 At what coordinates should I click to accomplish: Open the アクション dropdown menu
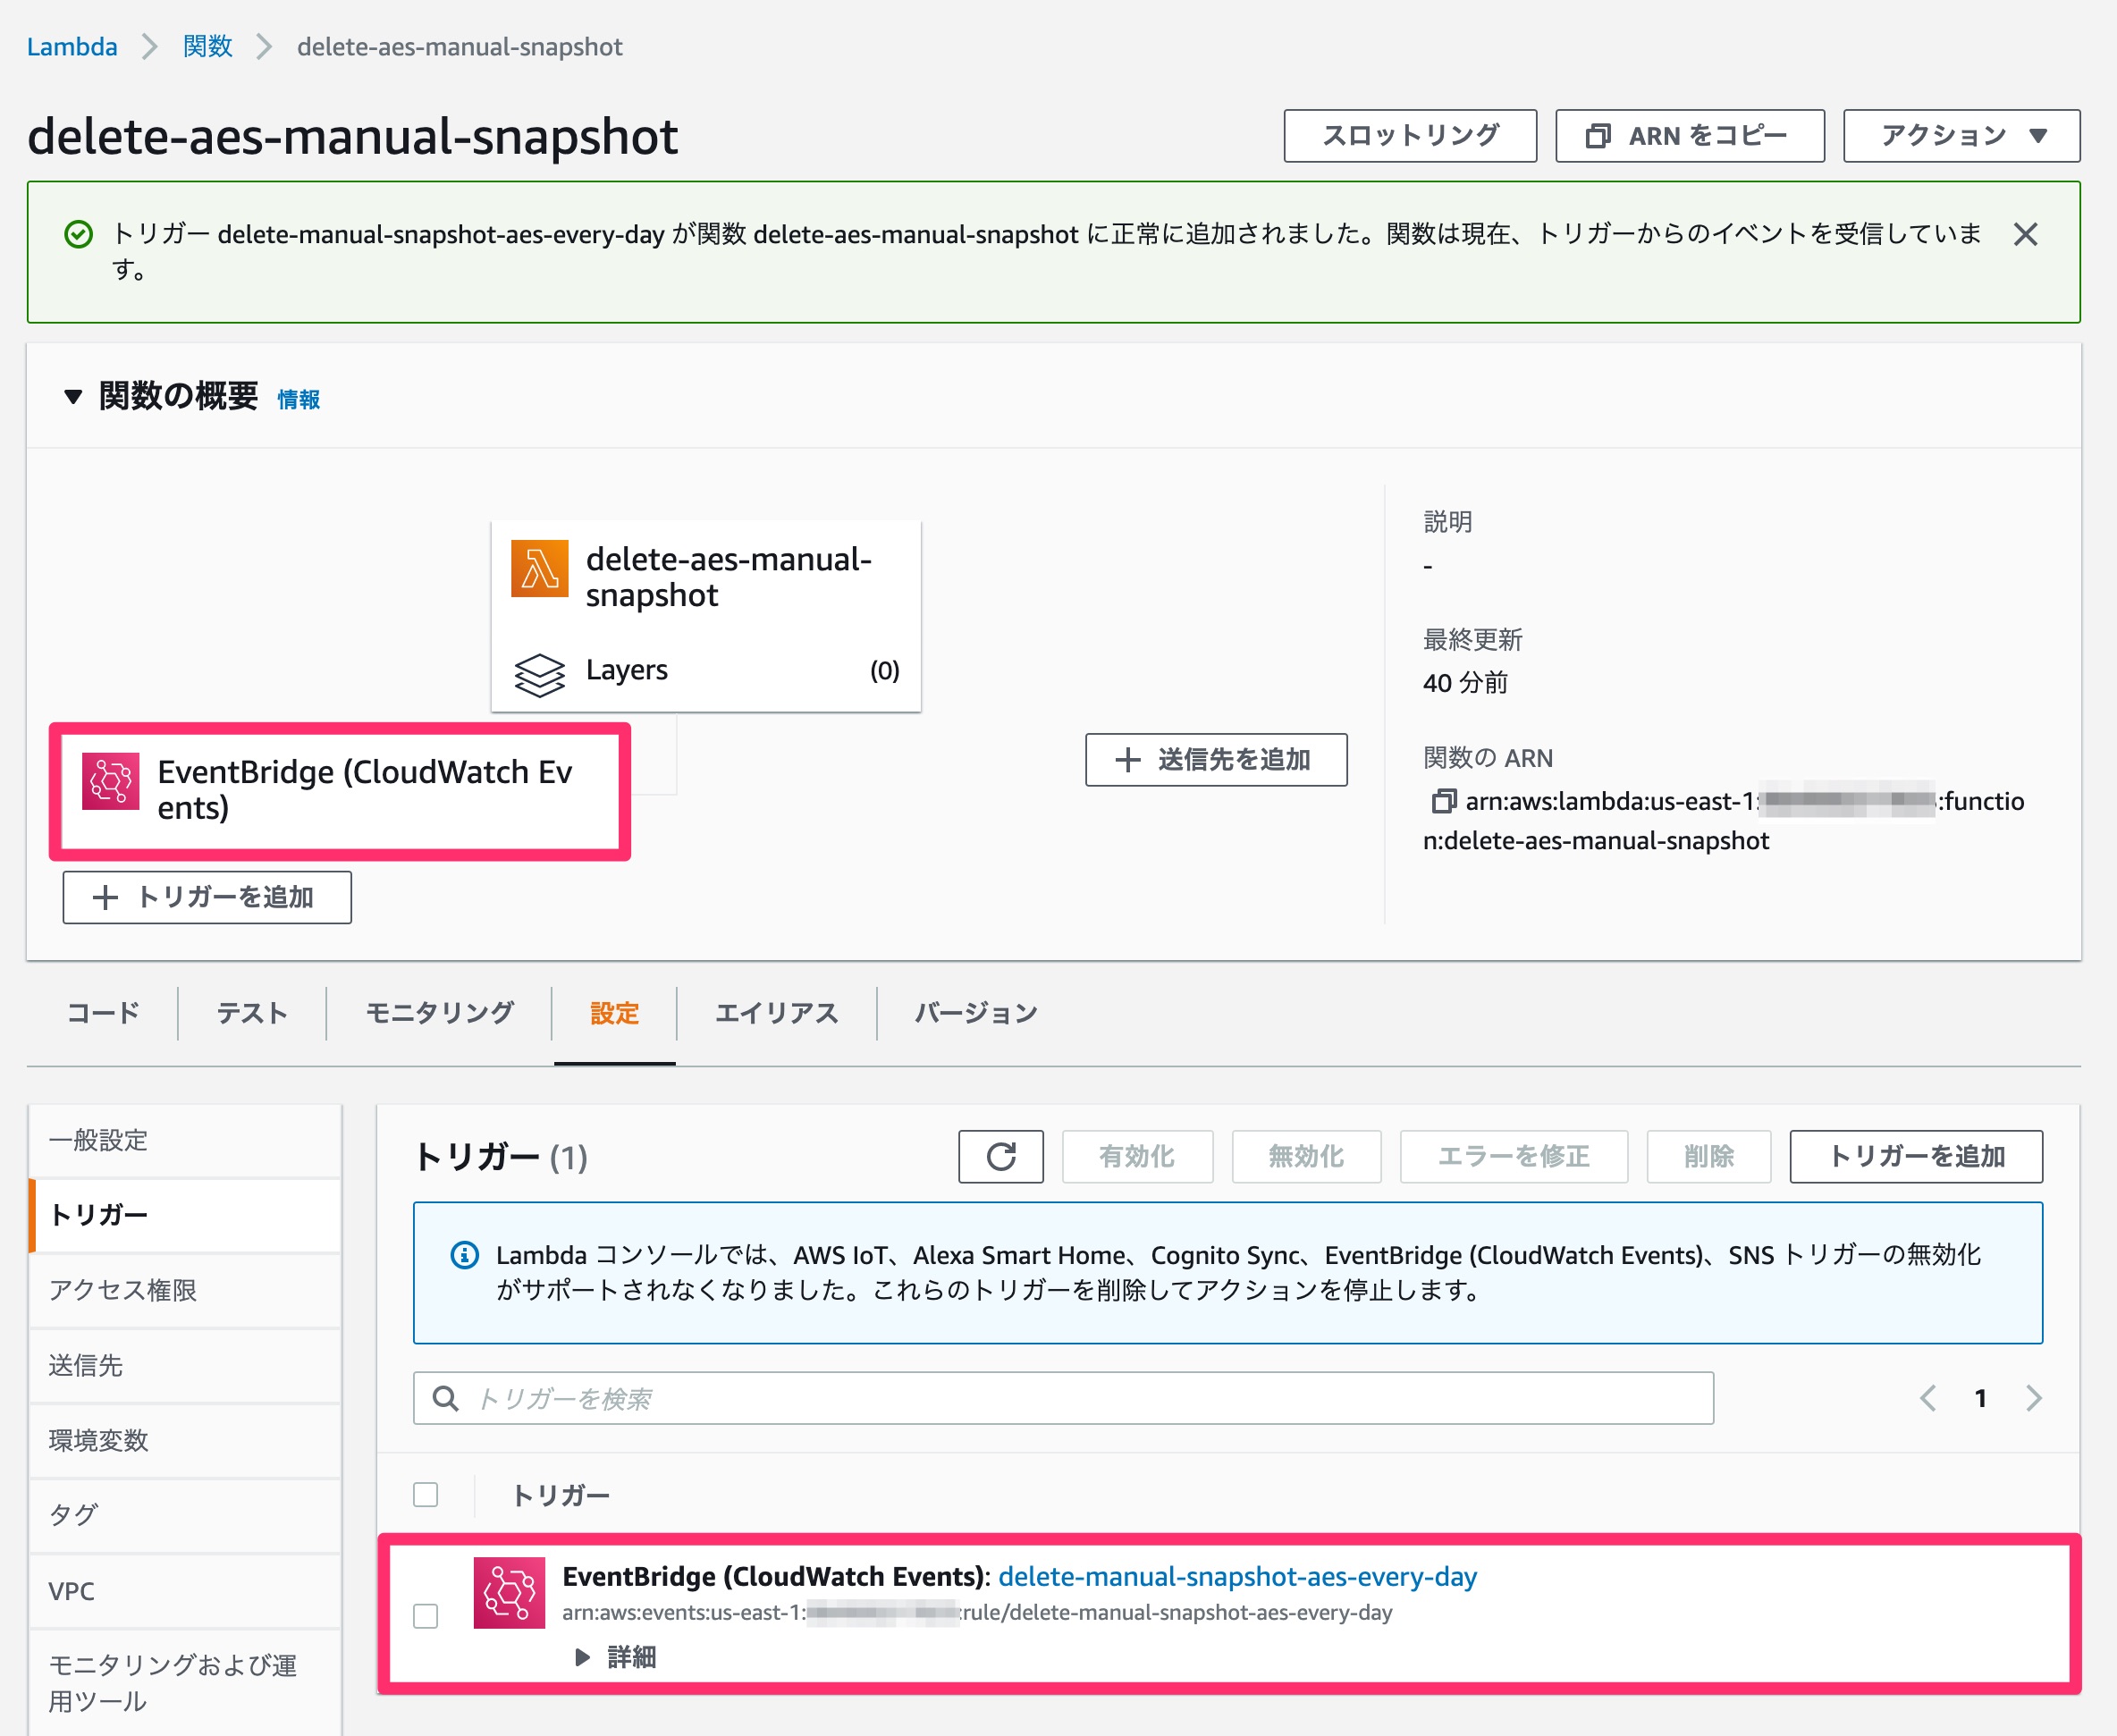[1961, 136]
